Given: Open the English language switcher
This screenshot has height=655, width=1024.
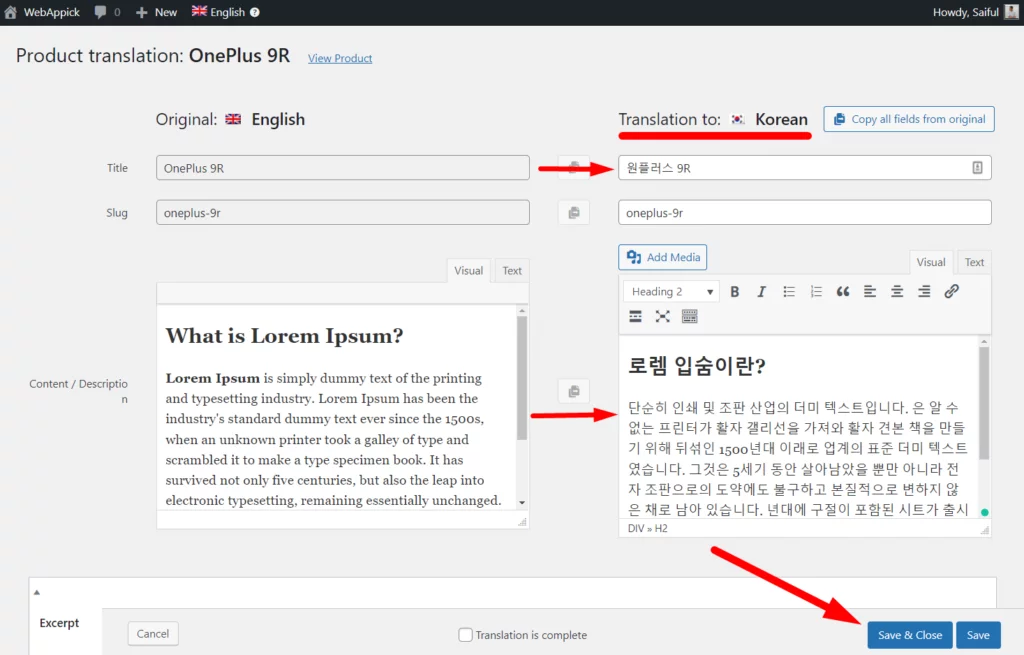Looking at the screenshot, I should 218,12.
